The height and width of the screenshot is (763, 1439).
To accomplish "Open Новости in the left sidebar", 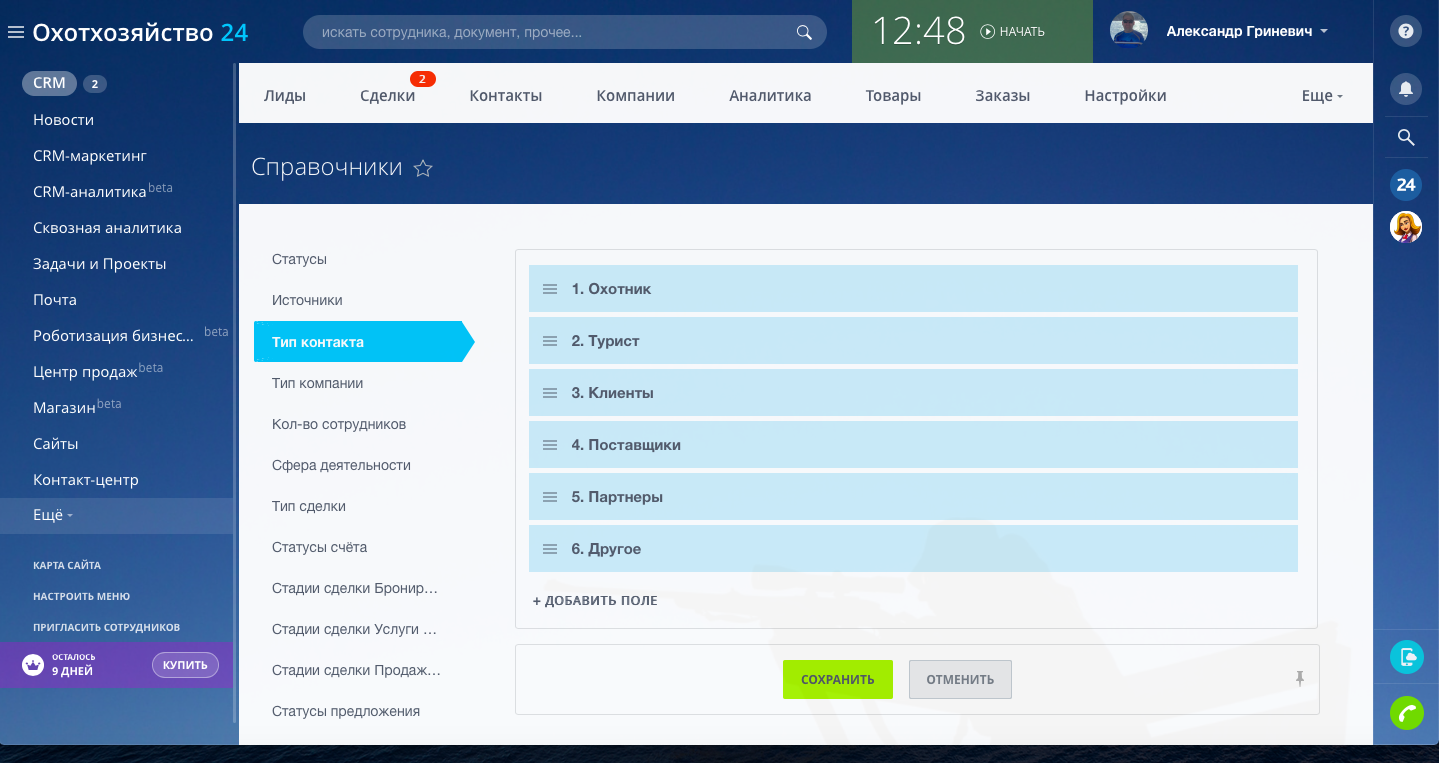I will [64, 120].
